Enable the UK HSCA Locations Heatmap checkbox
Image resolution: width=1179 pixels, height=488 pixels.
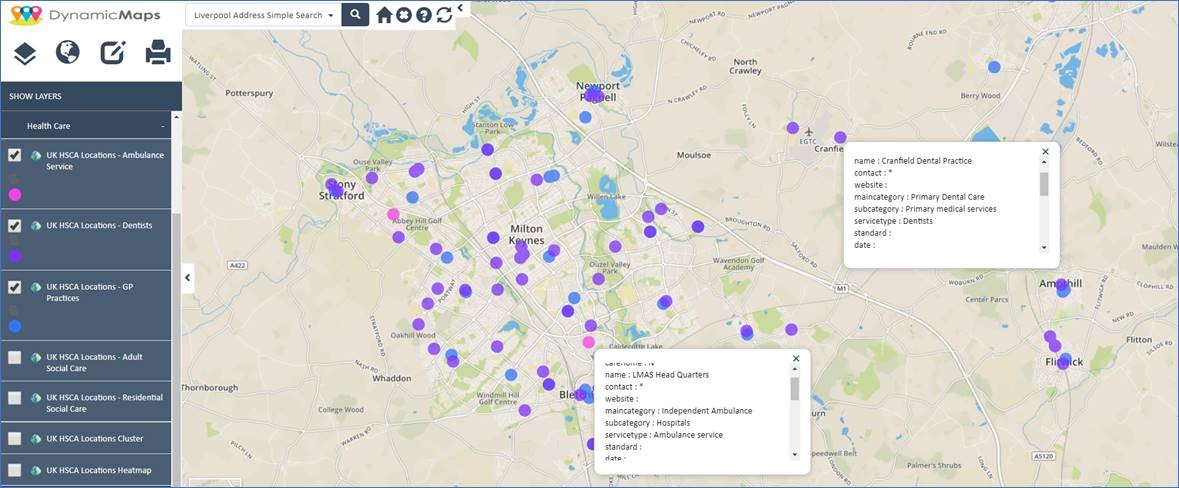pos(14,471)
